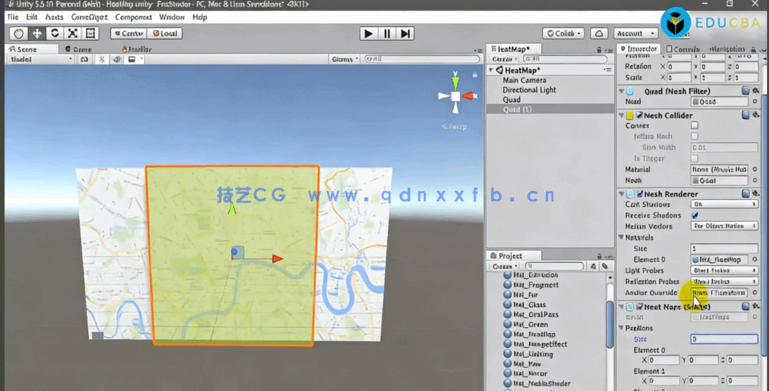
Task: Open the Gizmos dropdown
Action: [344, 59]
